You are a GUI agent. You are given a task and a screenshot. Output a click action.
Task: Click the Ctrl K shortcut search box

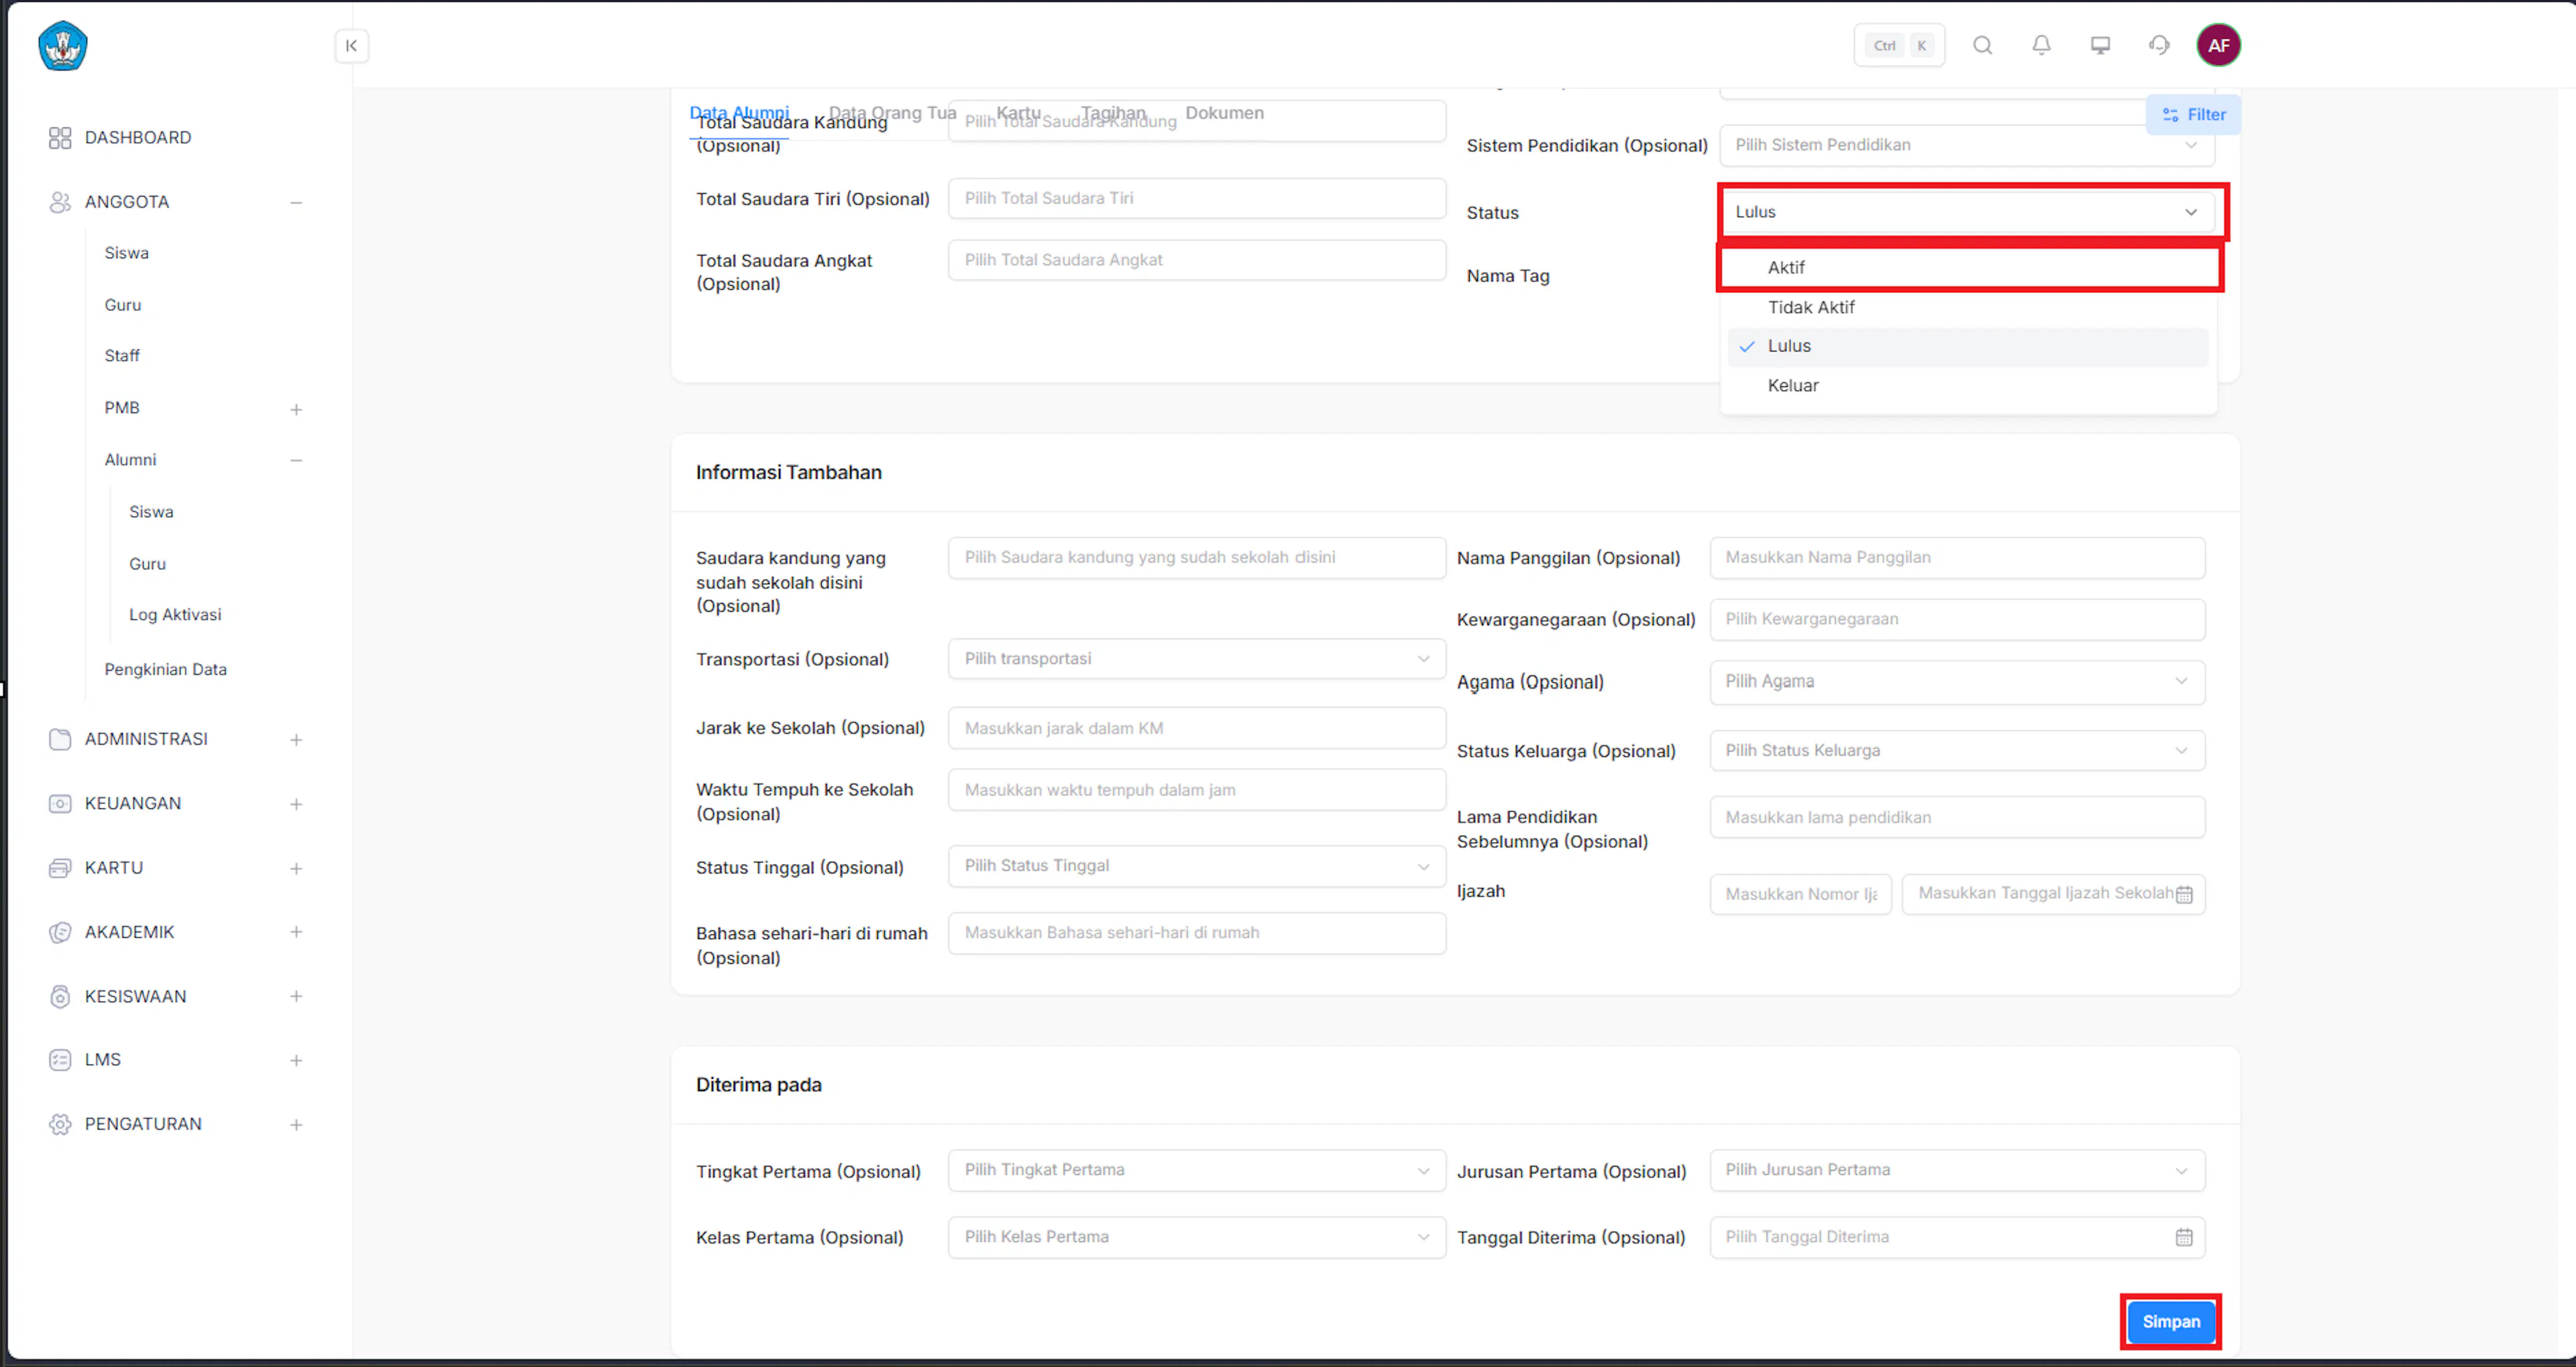pos(1898,45)
